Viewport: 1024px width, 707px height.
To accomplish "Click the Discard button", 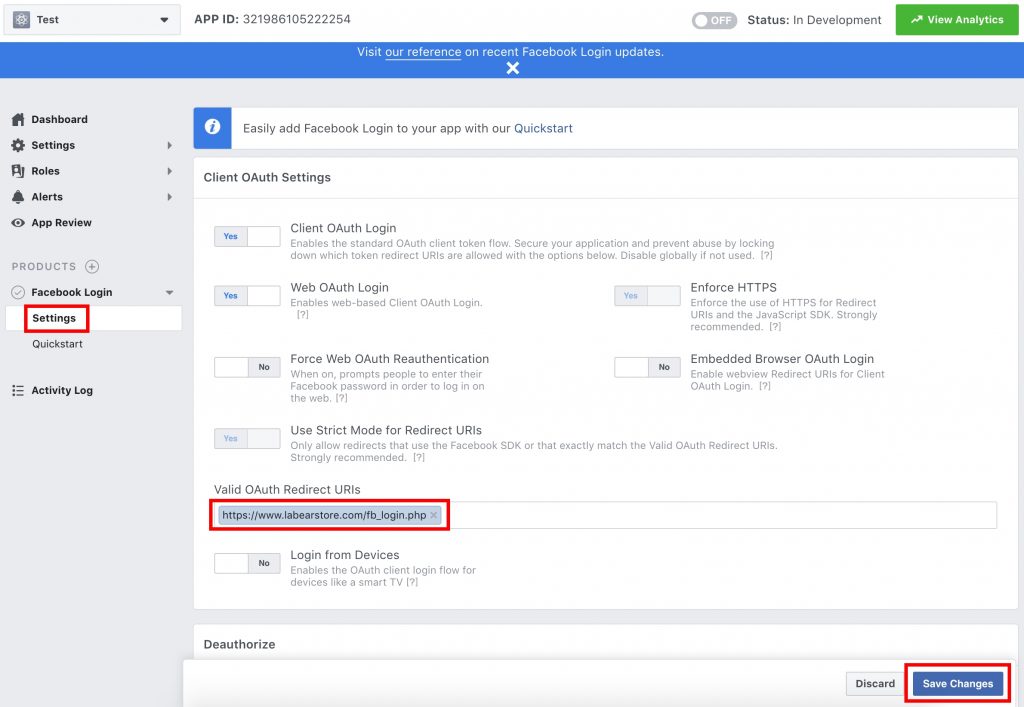I will (x=875, y=683).
